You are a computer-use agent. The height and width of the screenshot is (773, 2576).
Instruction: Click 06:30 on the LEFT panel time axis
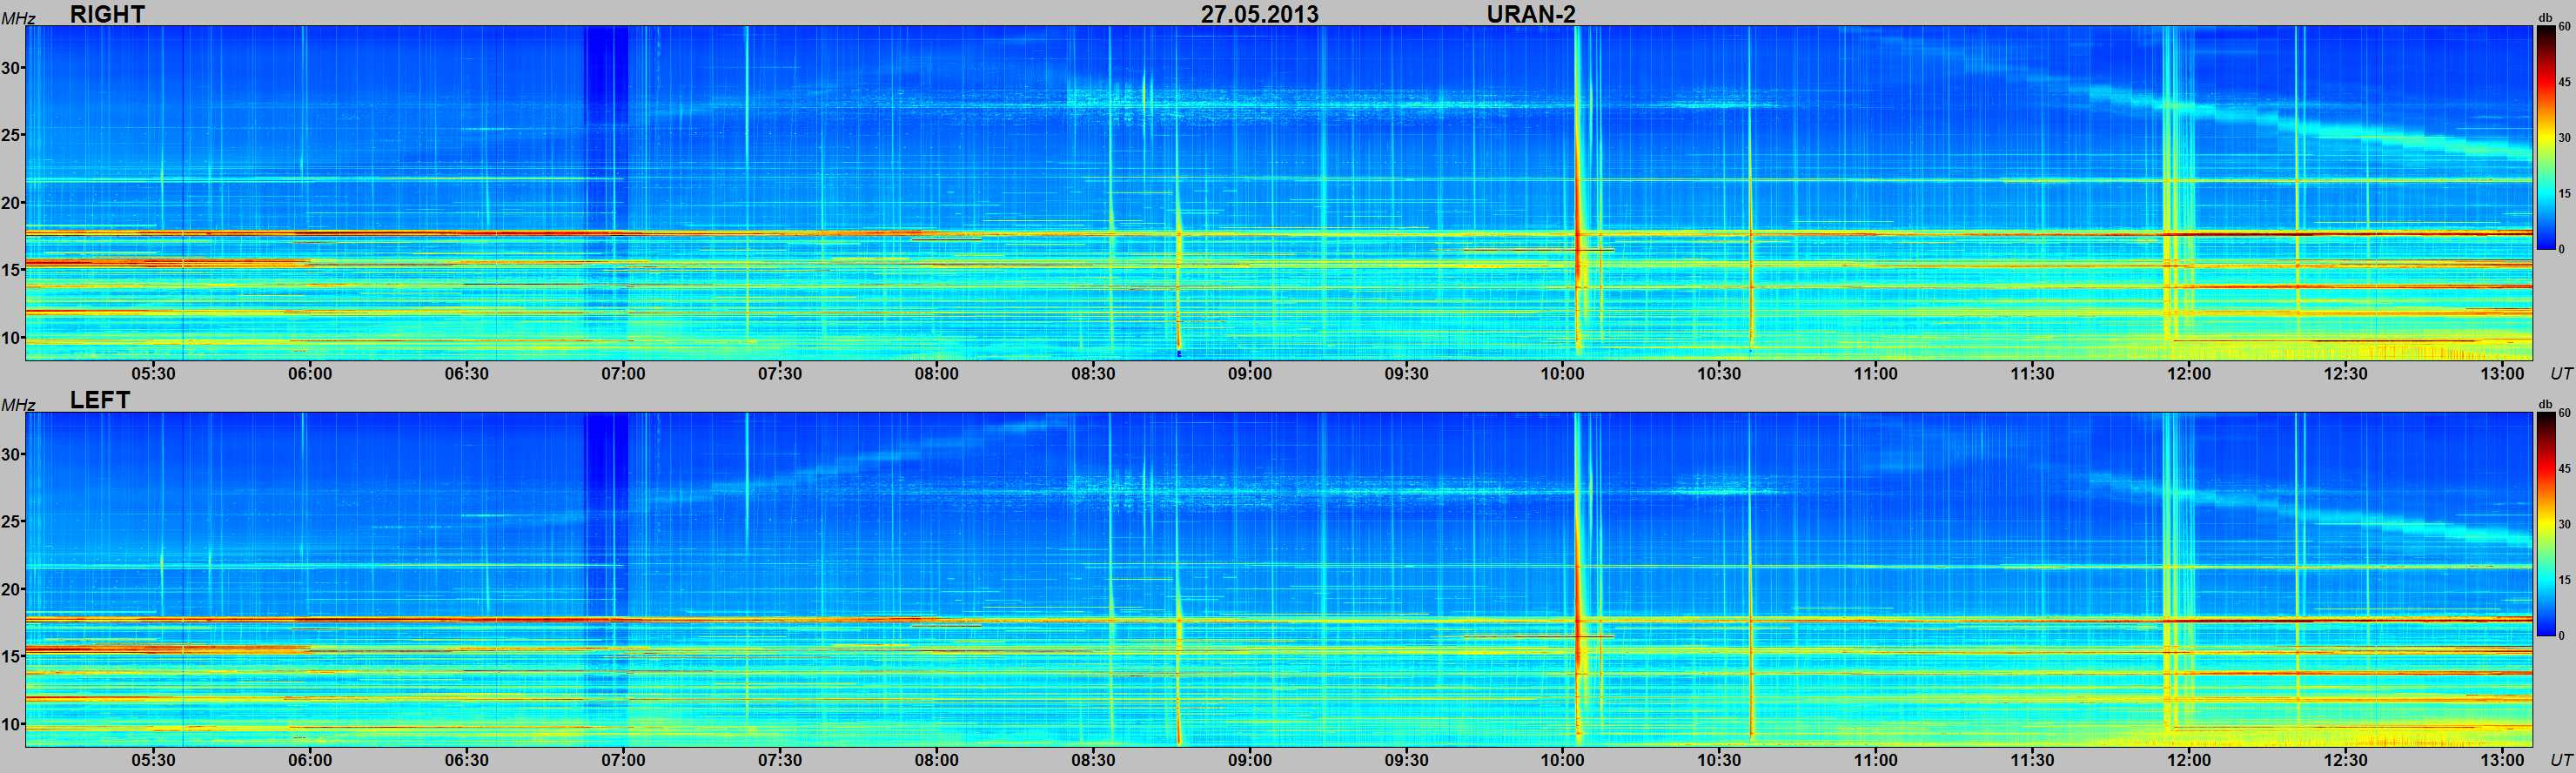click(467, 760)
